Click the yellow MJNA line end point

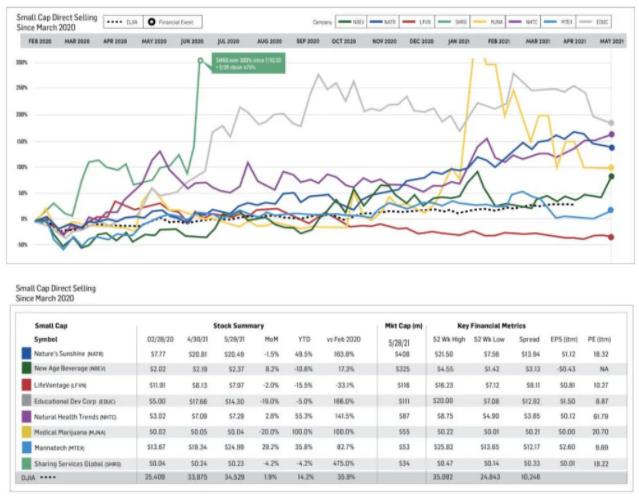[x=611, y=167]
